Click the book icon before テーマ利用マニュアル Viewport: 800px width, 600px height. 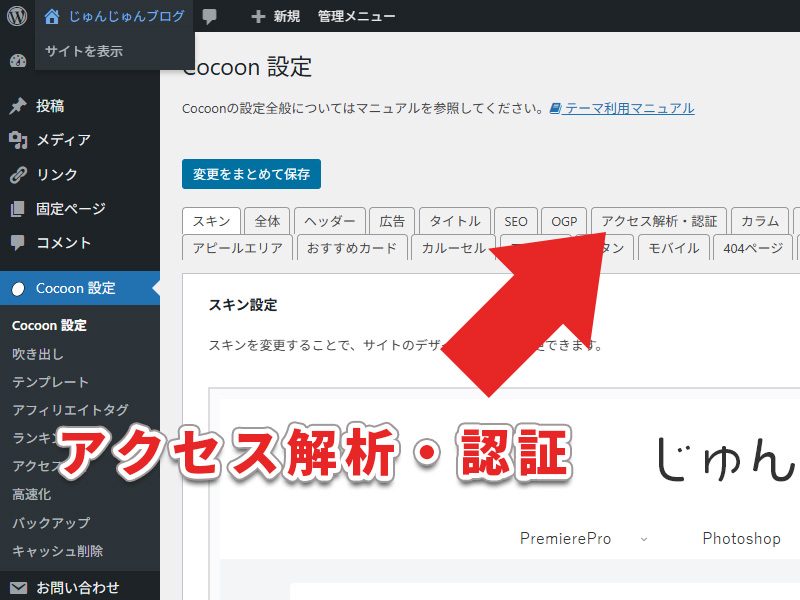click(555, 108)
